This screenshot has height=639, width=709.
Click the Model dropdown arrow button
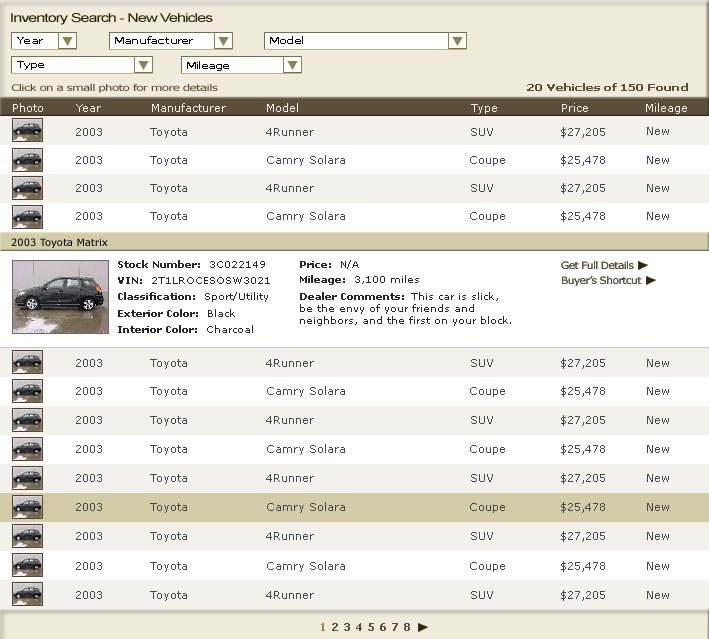click(x=457, y=41)
